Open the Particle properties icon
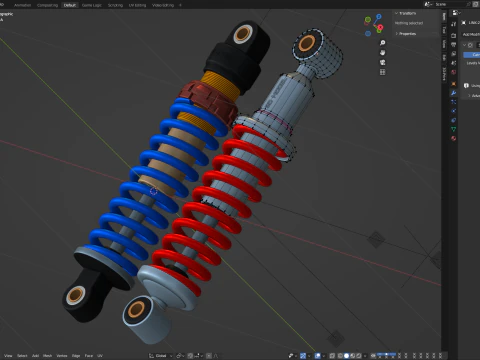This screenshot has width=480, height=360. point(453,102)
